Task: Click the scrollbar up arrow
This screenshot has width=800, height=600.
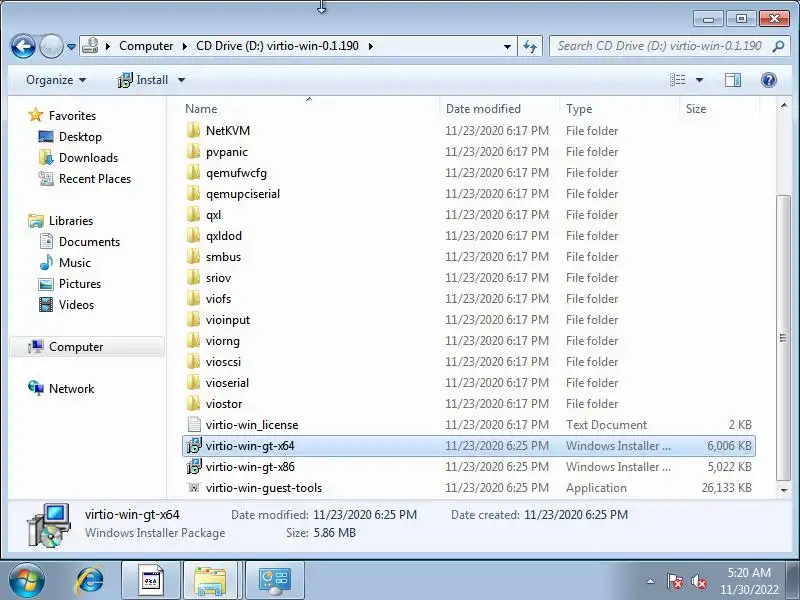Action: pos(784,106)
